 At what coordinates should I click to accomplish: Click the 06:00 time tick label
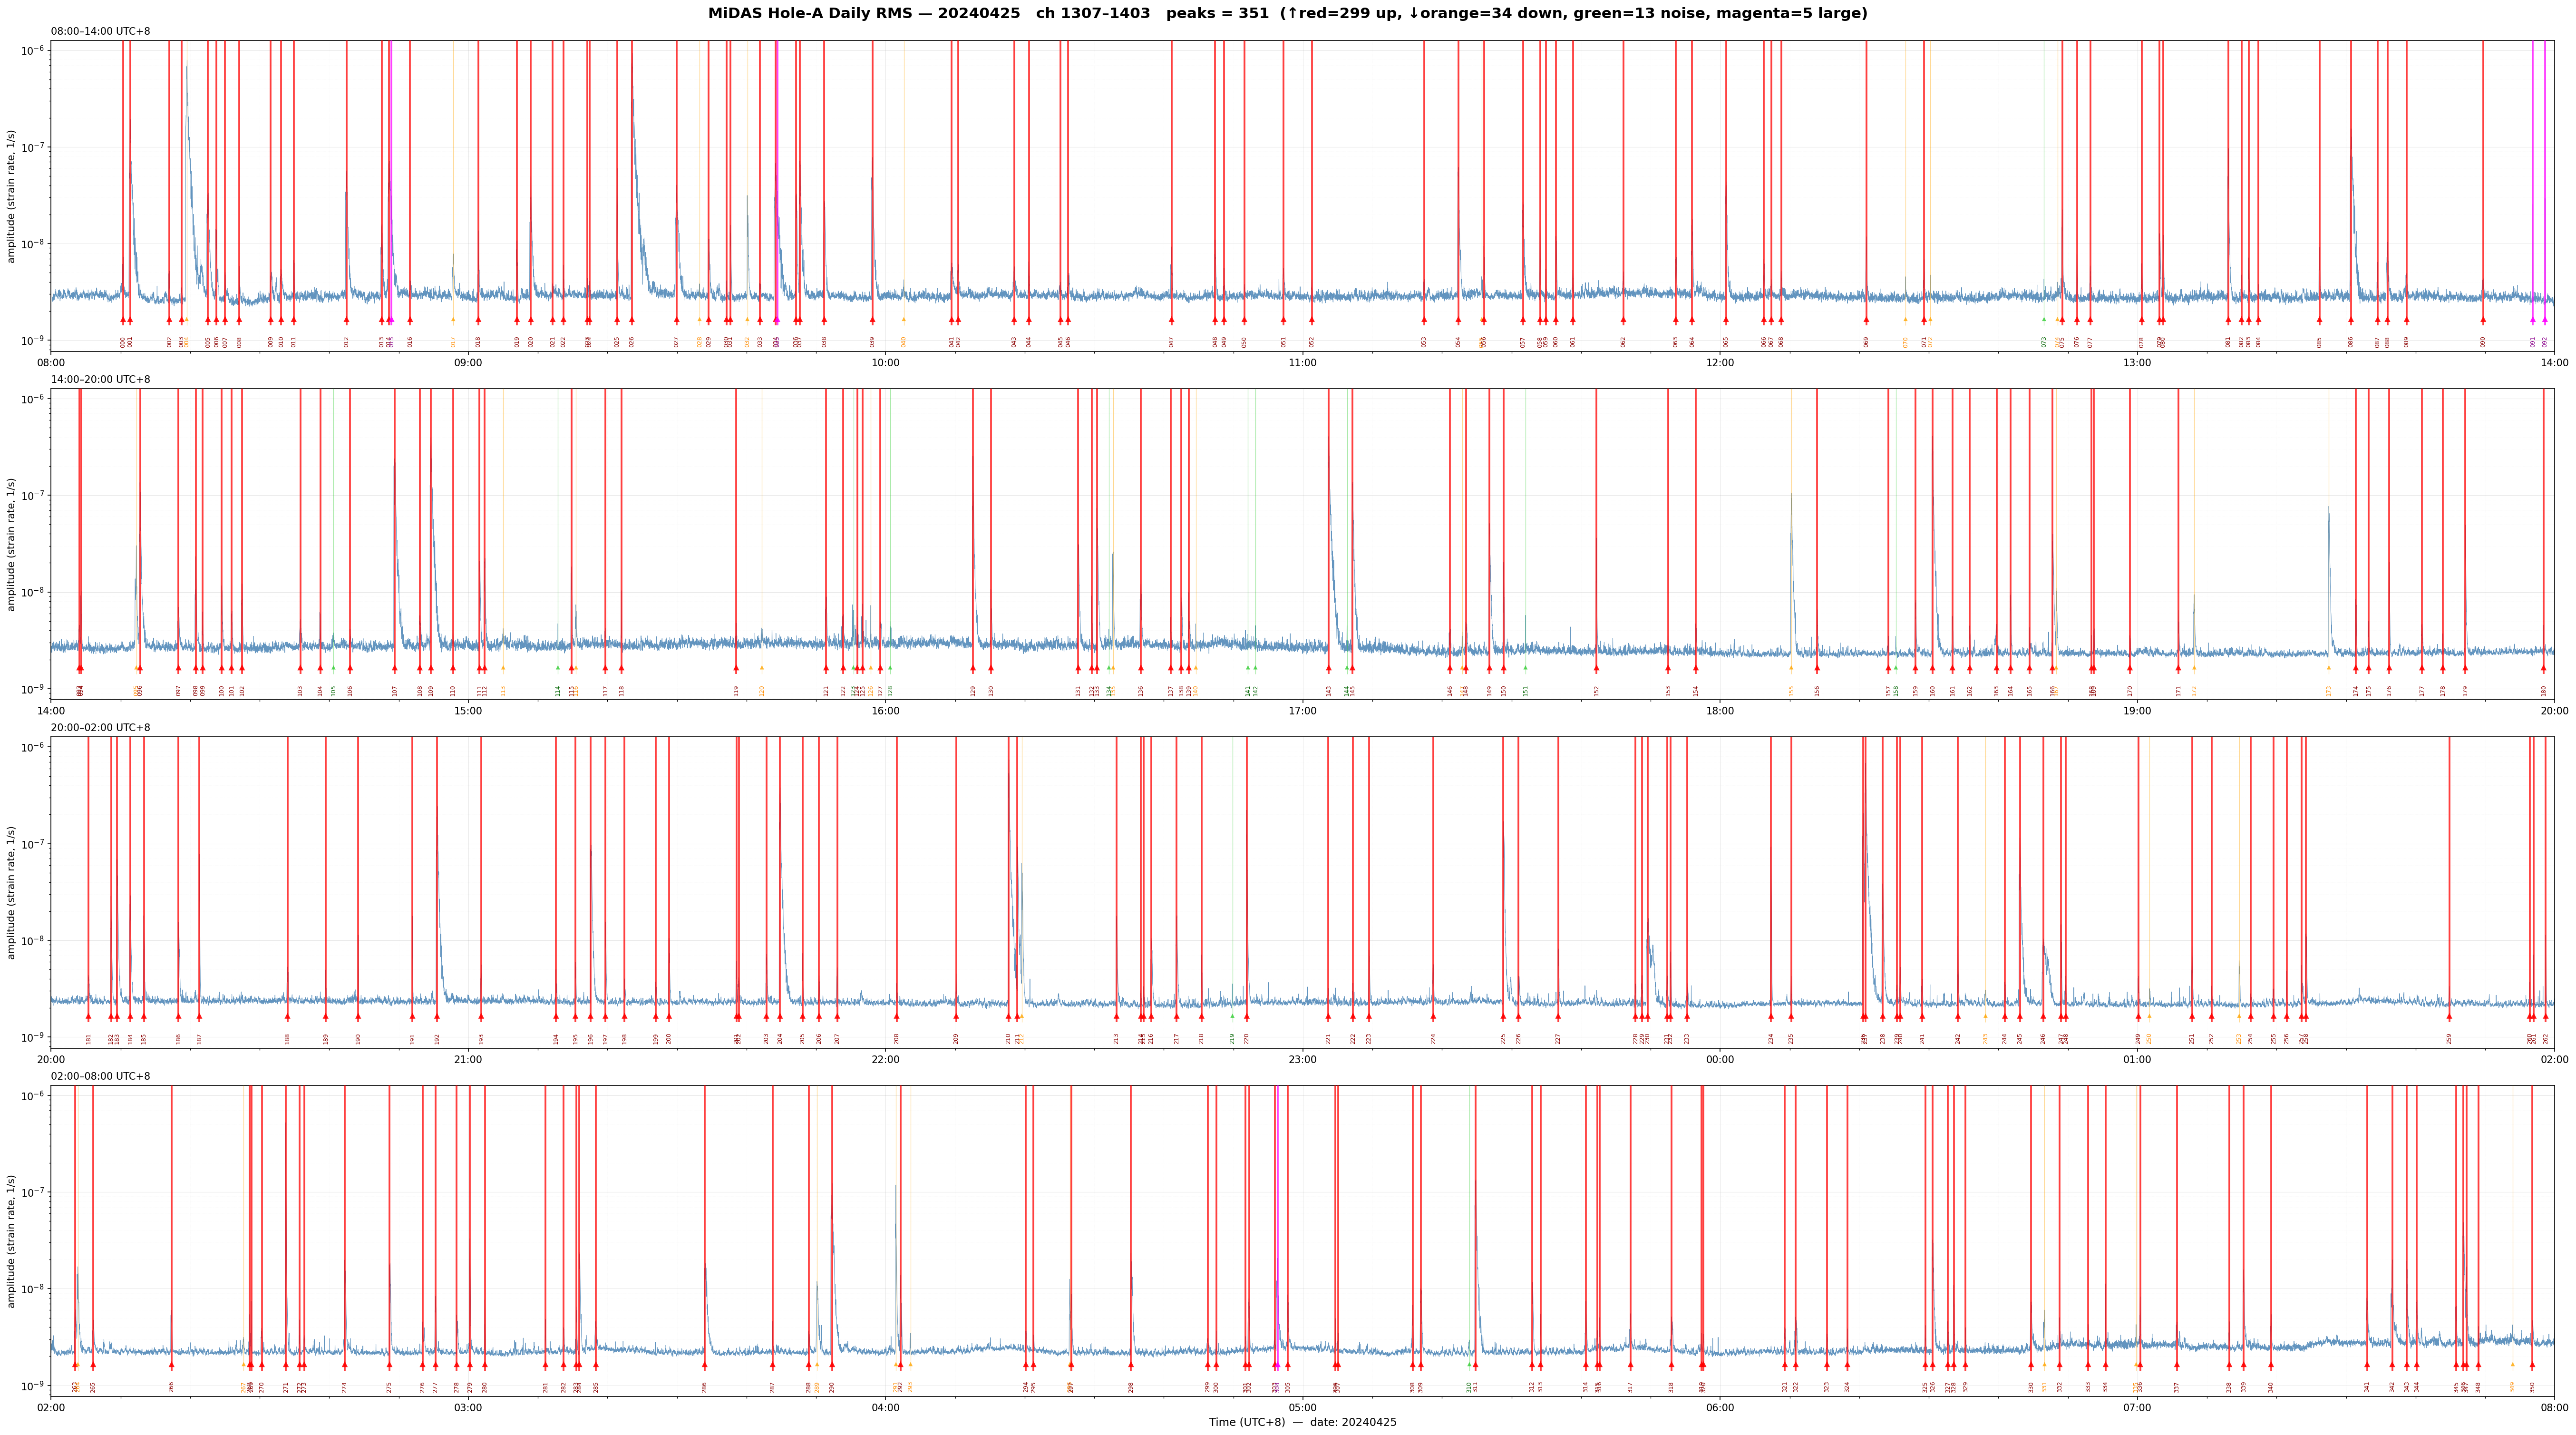1720,1408
